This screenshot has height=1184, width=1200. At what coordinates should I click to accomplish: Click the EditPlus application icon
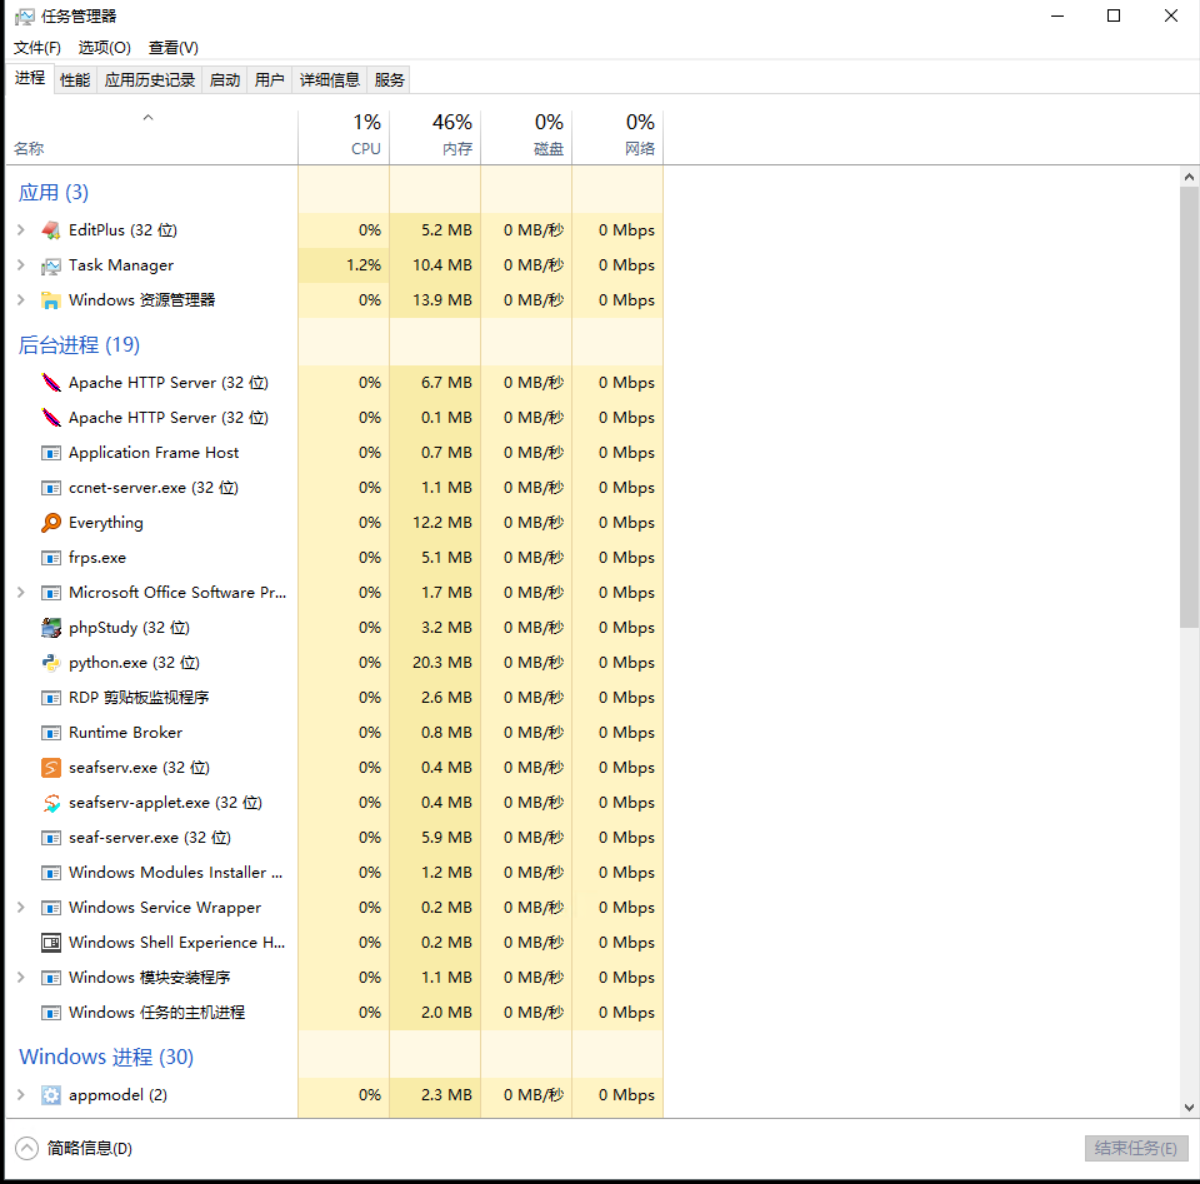click(51, 230)
